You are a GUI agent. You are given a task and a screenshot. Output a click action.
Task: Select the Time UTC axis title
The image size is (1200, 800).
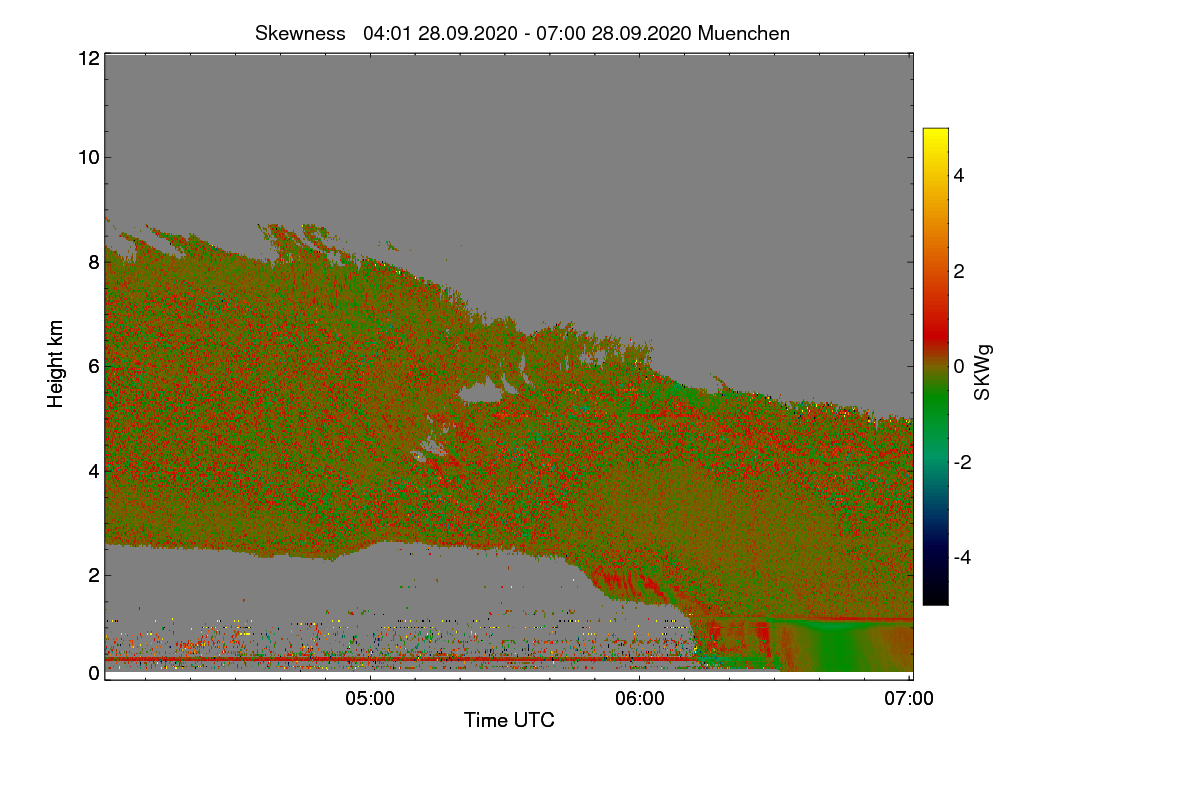point(509,720)
